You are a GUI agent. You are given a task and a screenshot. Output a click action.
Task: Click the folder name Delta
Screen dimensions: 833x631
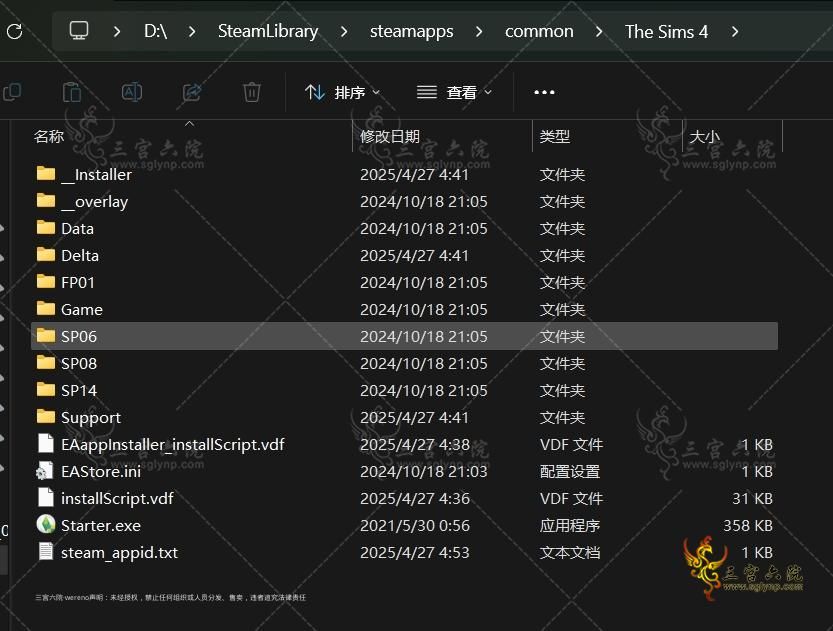pos(80,255)
